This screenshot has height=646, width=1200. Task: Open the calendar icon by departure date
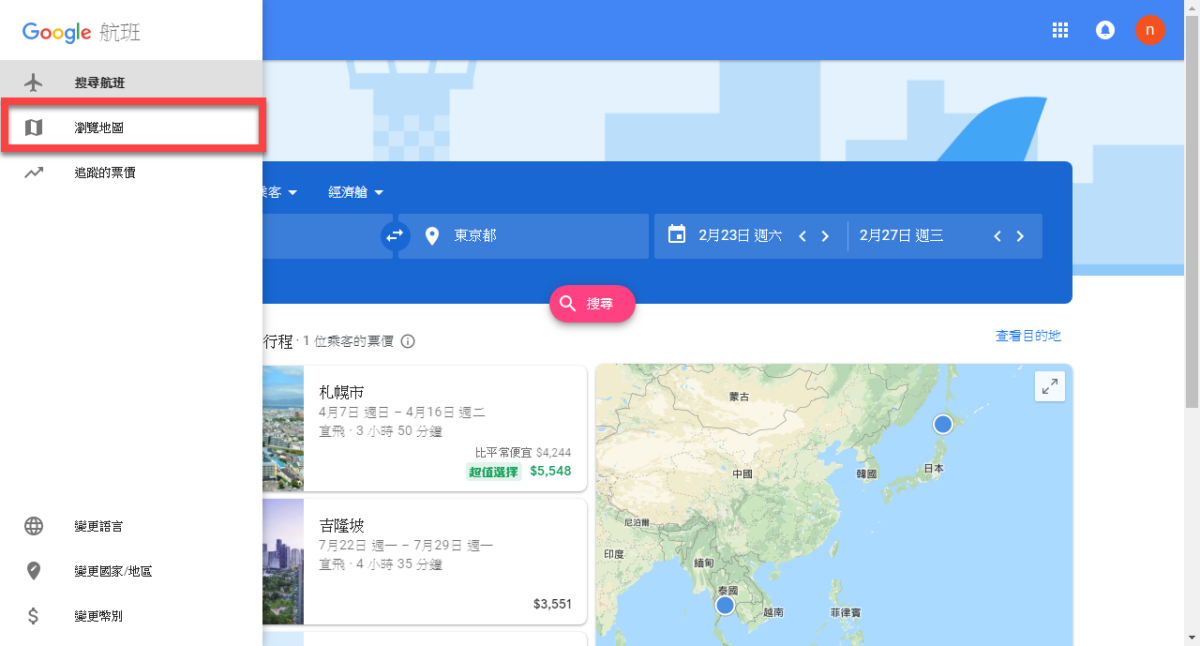click(x=677, y=235)
